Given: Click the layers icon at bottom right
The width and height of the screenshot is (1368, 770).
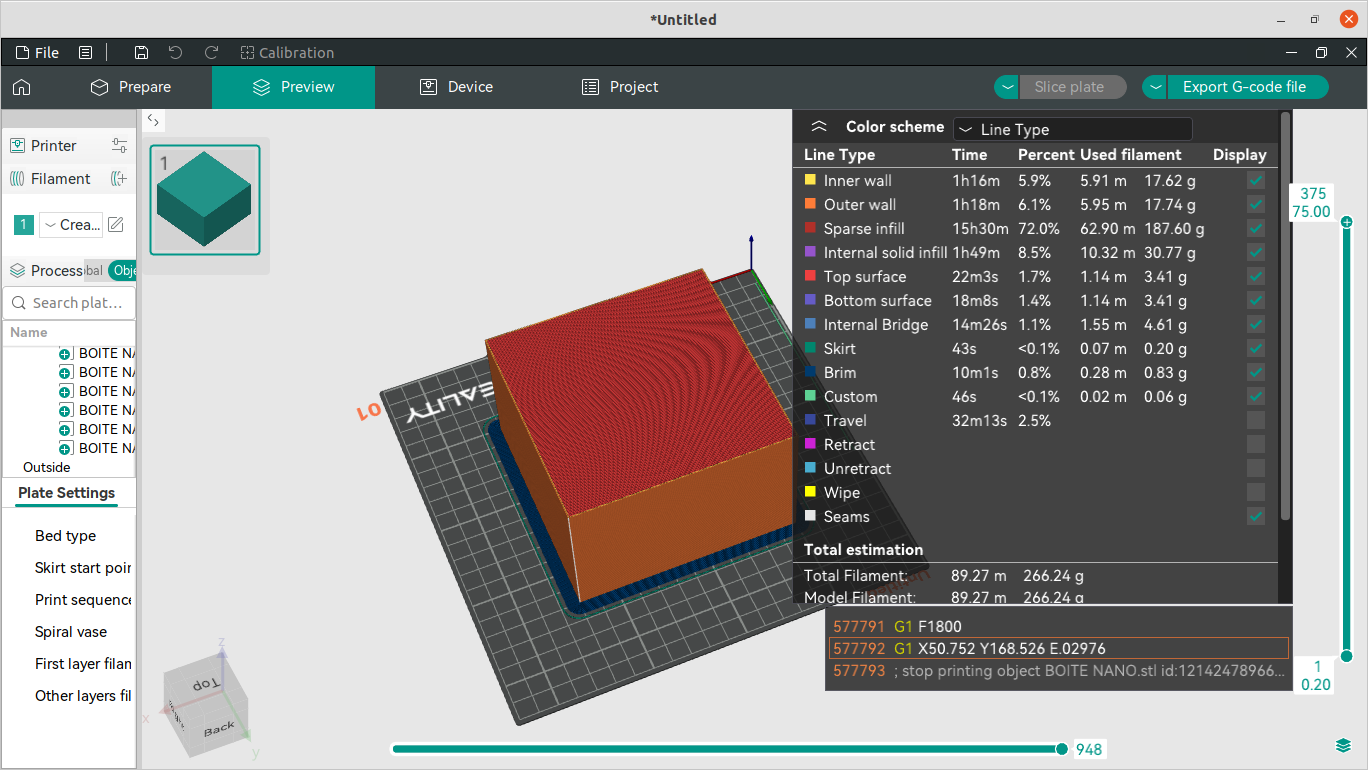Looking at the screenshot, I should [1343, 746].
